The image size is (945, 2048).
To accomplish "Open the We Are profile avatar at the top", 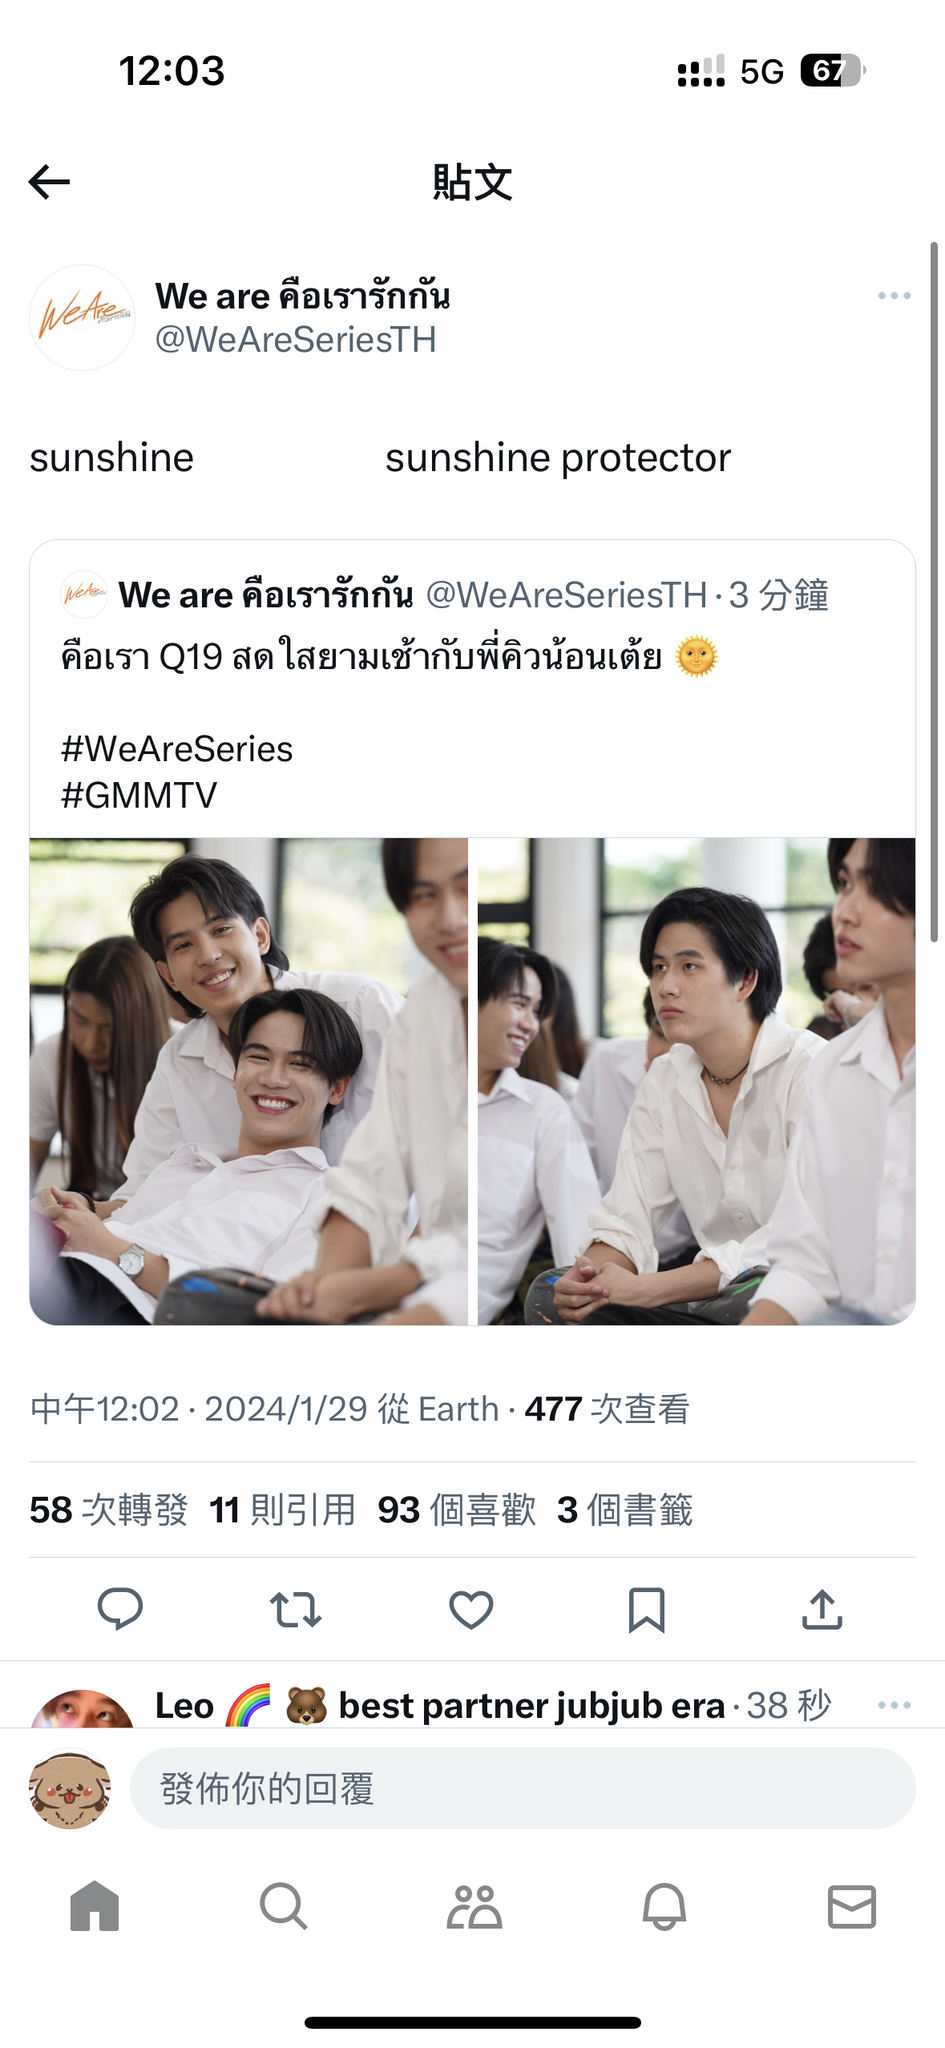I will point(82,317).
